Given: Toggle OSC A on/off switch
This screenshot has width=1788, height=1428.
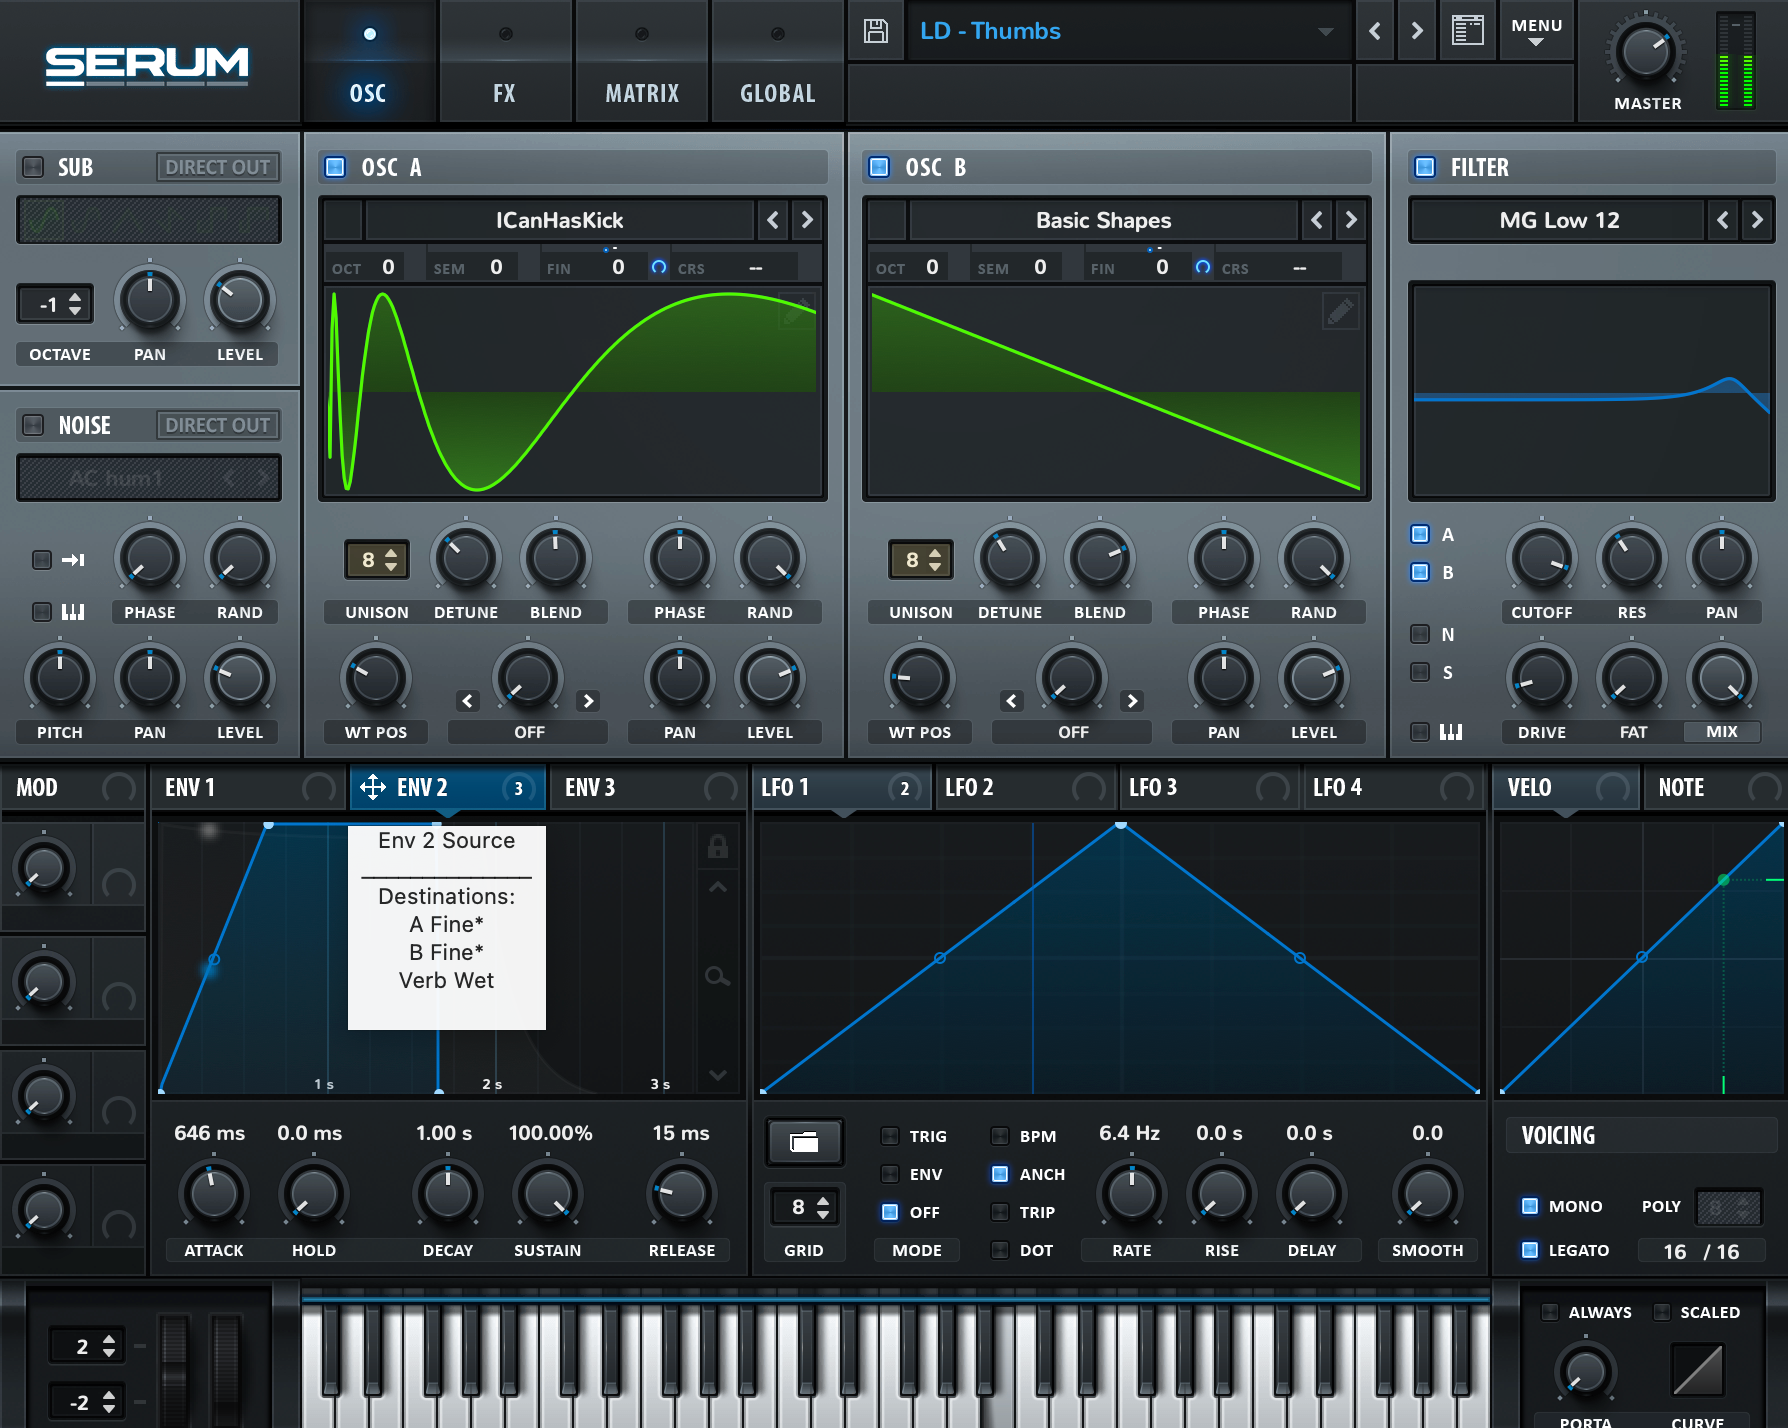Looking at the screenshot, I should pyautogui.click(x=336, y=167).
